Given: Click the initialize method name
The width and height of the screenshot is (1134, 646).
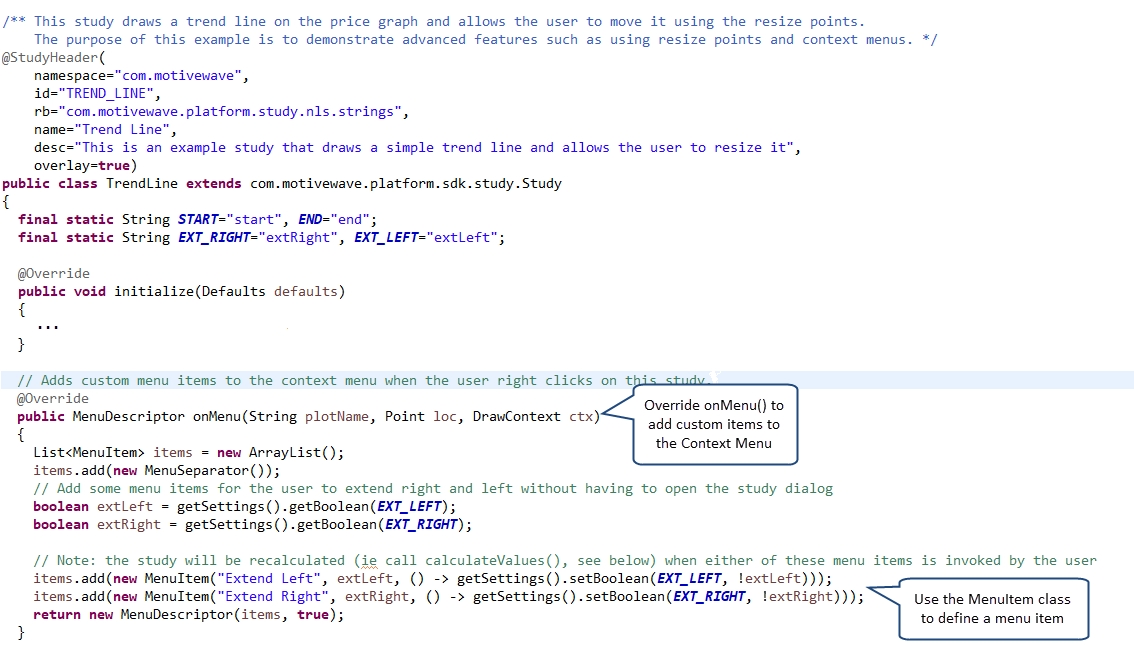Looking at the screenshot, I should tap(153, 292).
